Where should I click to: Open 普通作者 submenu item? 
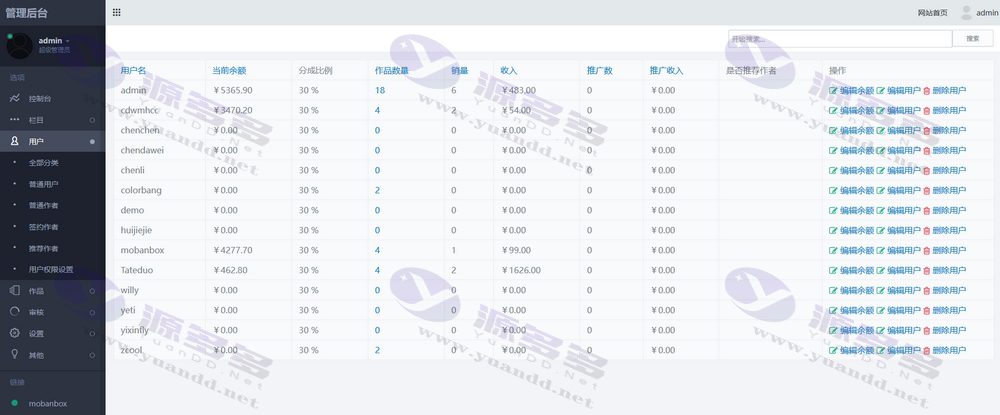[x=43, y=205]
